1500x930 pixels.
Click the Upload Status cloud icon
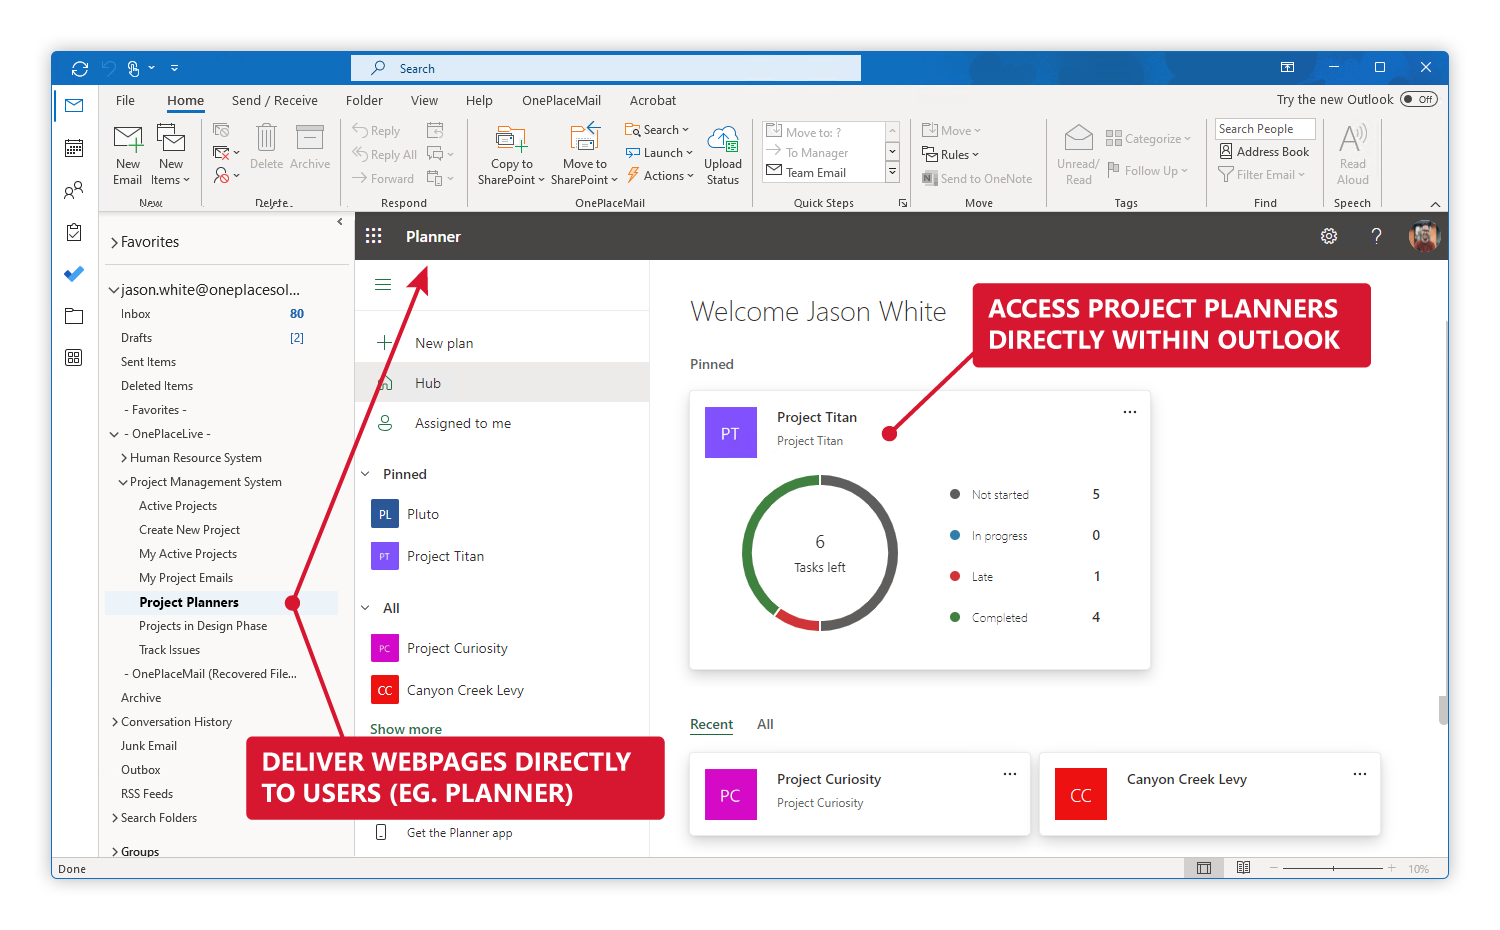click(x=722, y=139)
